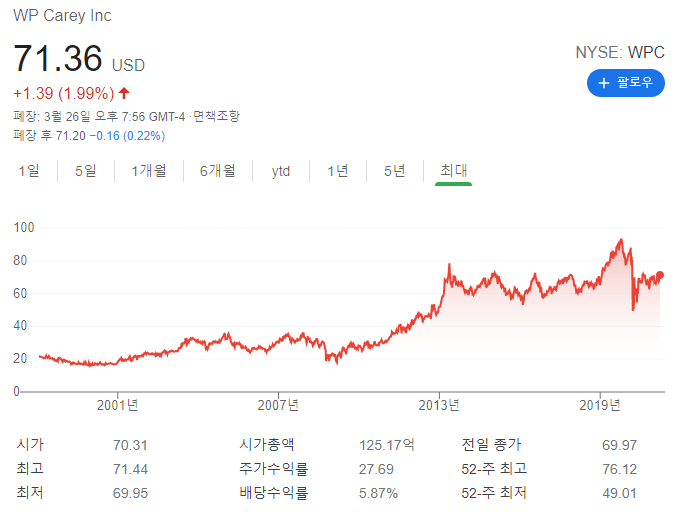
Task: Click the +1.39 (1.99%) change text
Action: coord(64,93)
